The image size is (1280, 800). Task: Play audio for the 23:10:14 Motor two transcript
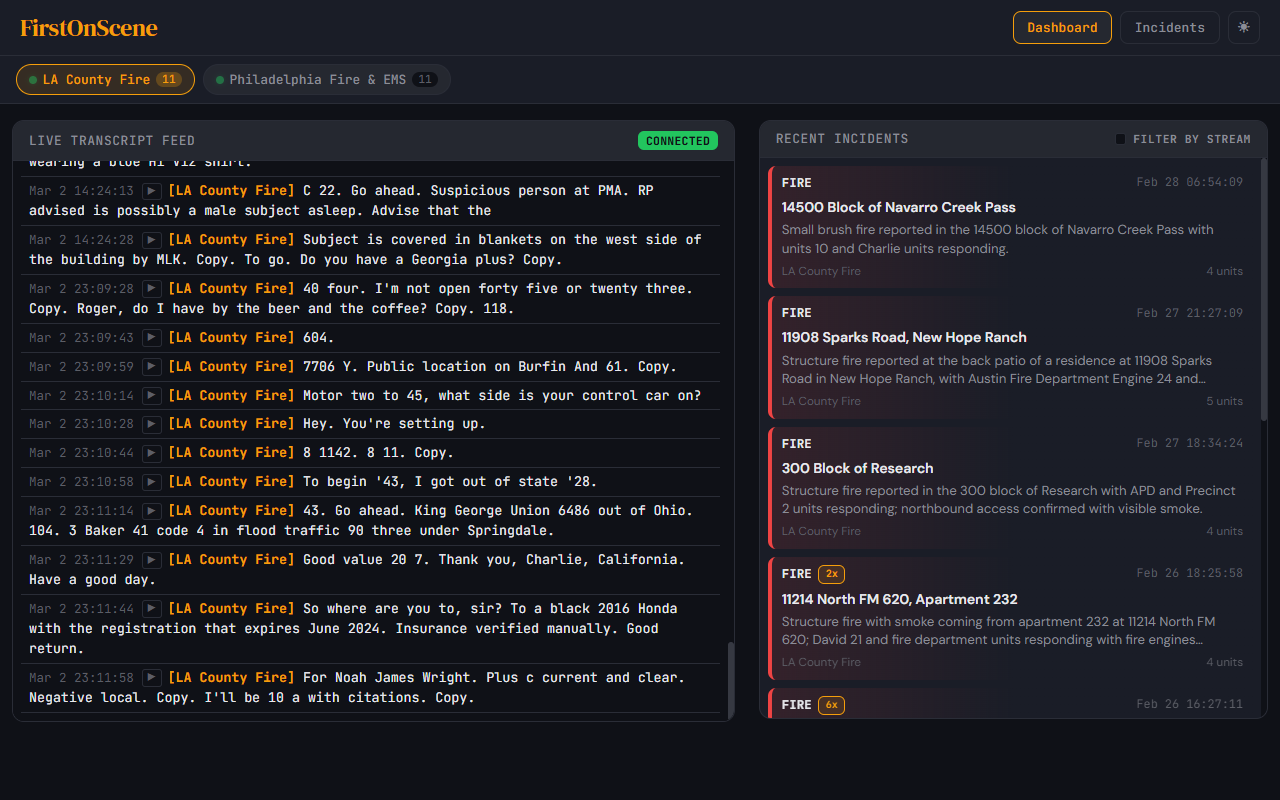[x=151, y=396]
